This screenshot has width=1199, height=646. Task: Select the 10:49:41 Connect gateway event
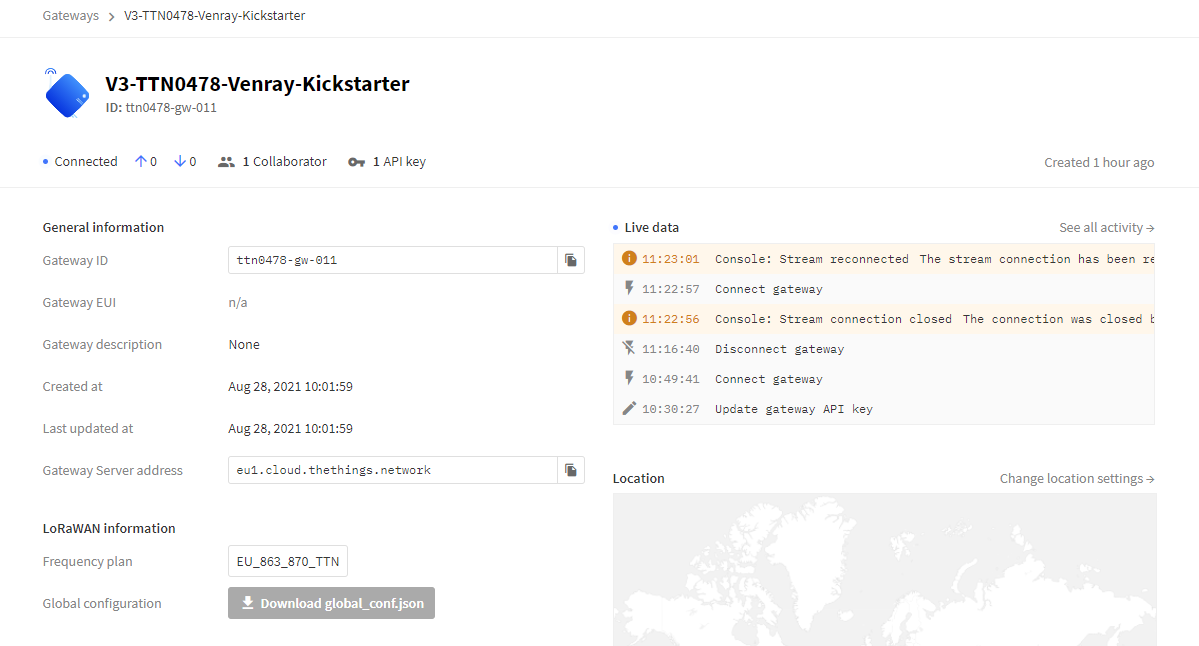[x=884, y=378]
